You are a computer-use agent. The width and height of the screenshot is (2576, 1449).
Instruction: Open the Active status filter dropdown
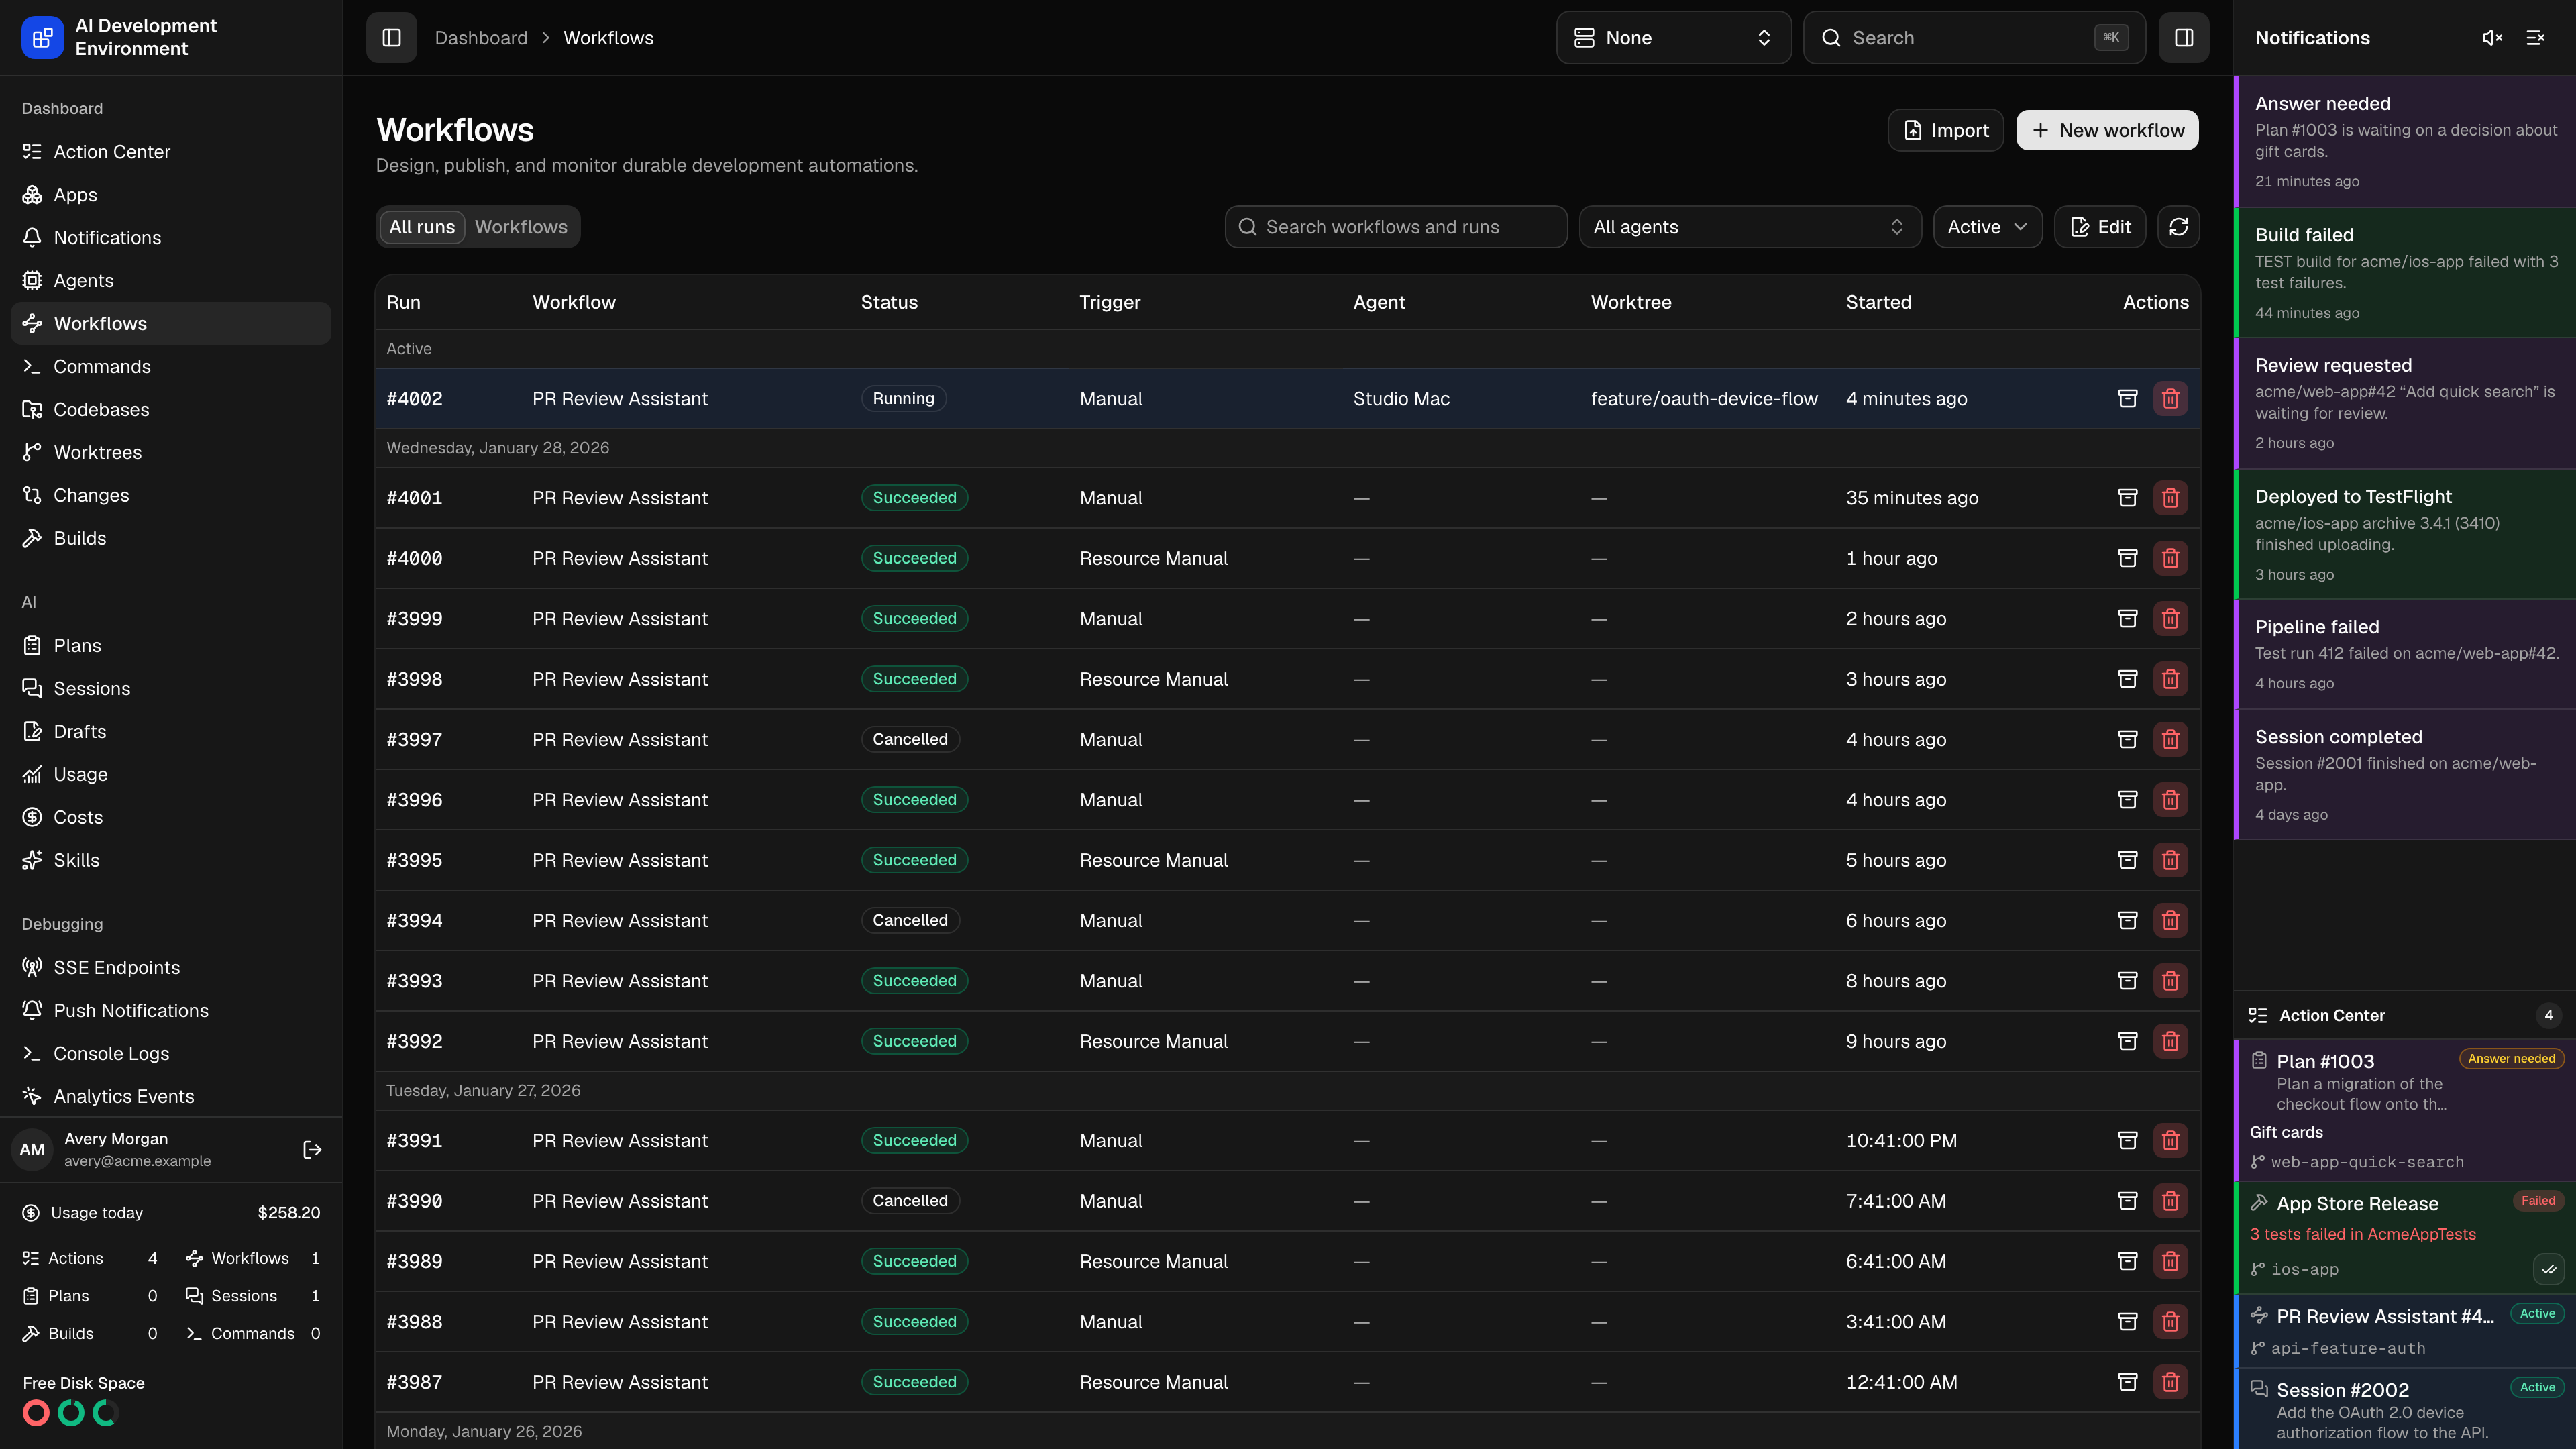[1988, 227]
